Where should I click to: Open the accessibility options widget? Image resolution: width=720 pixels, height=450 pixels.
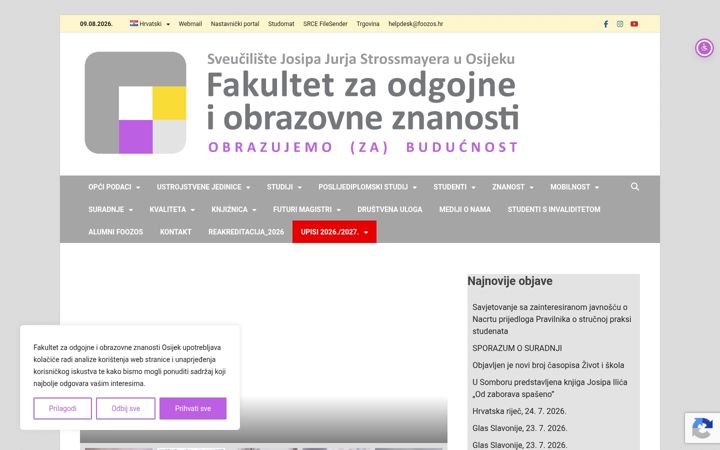pos(704,48)
